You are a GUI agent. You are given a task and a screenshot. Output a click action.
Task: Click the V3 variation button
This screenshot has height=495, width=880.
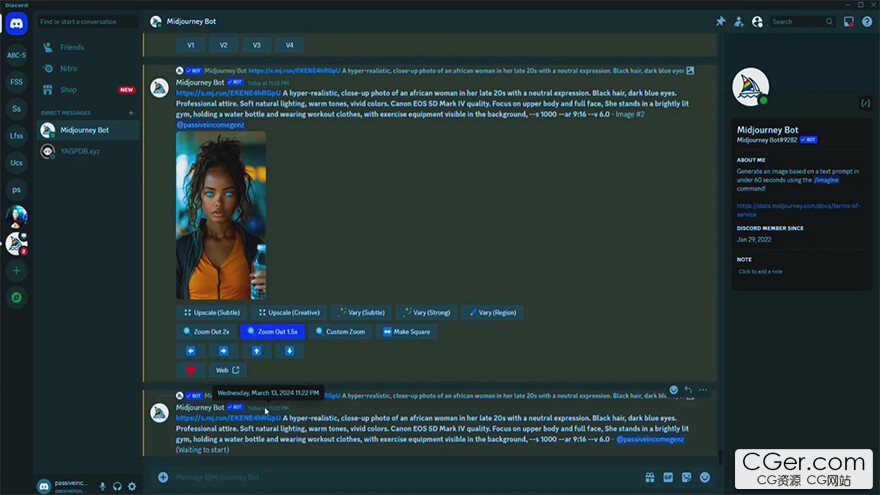coord(256,45)
